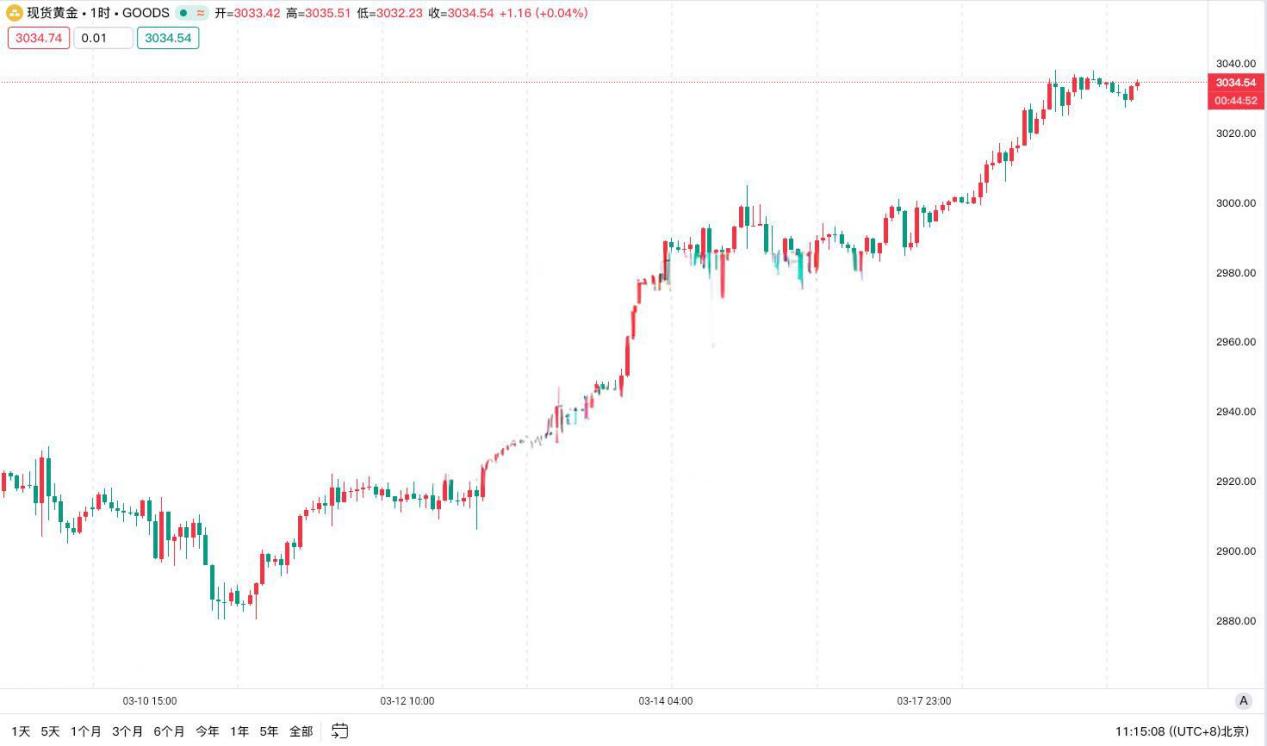This screenshot has height=746, width=1267.
Task: Select the 5年 time range
Action: pos(269,731)
